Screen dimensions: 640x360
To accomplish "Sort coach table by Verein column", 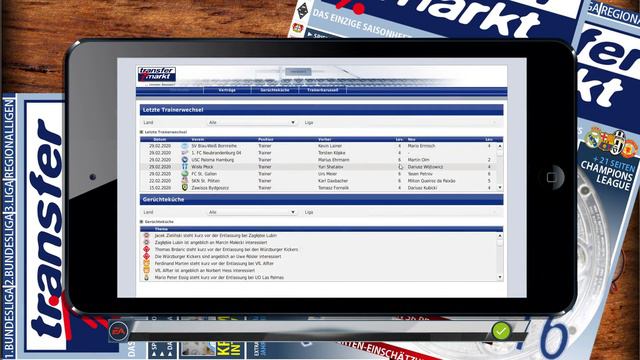I will click(x=198, y=140).
